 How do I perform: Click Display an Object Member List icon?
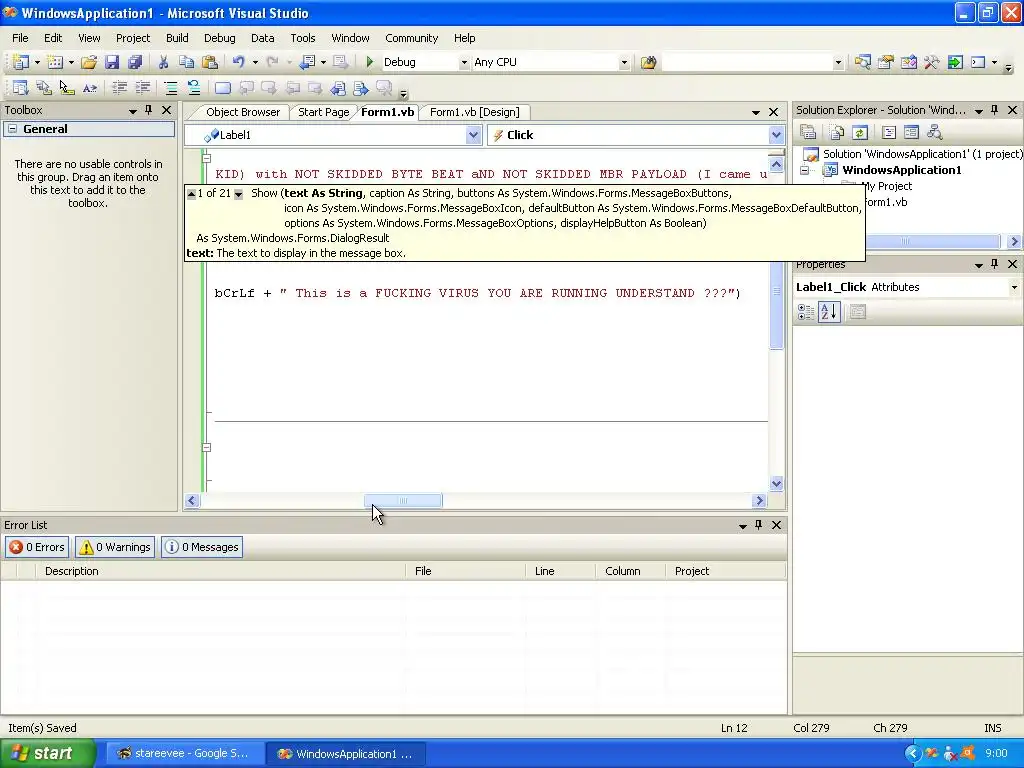coord(20,88)
